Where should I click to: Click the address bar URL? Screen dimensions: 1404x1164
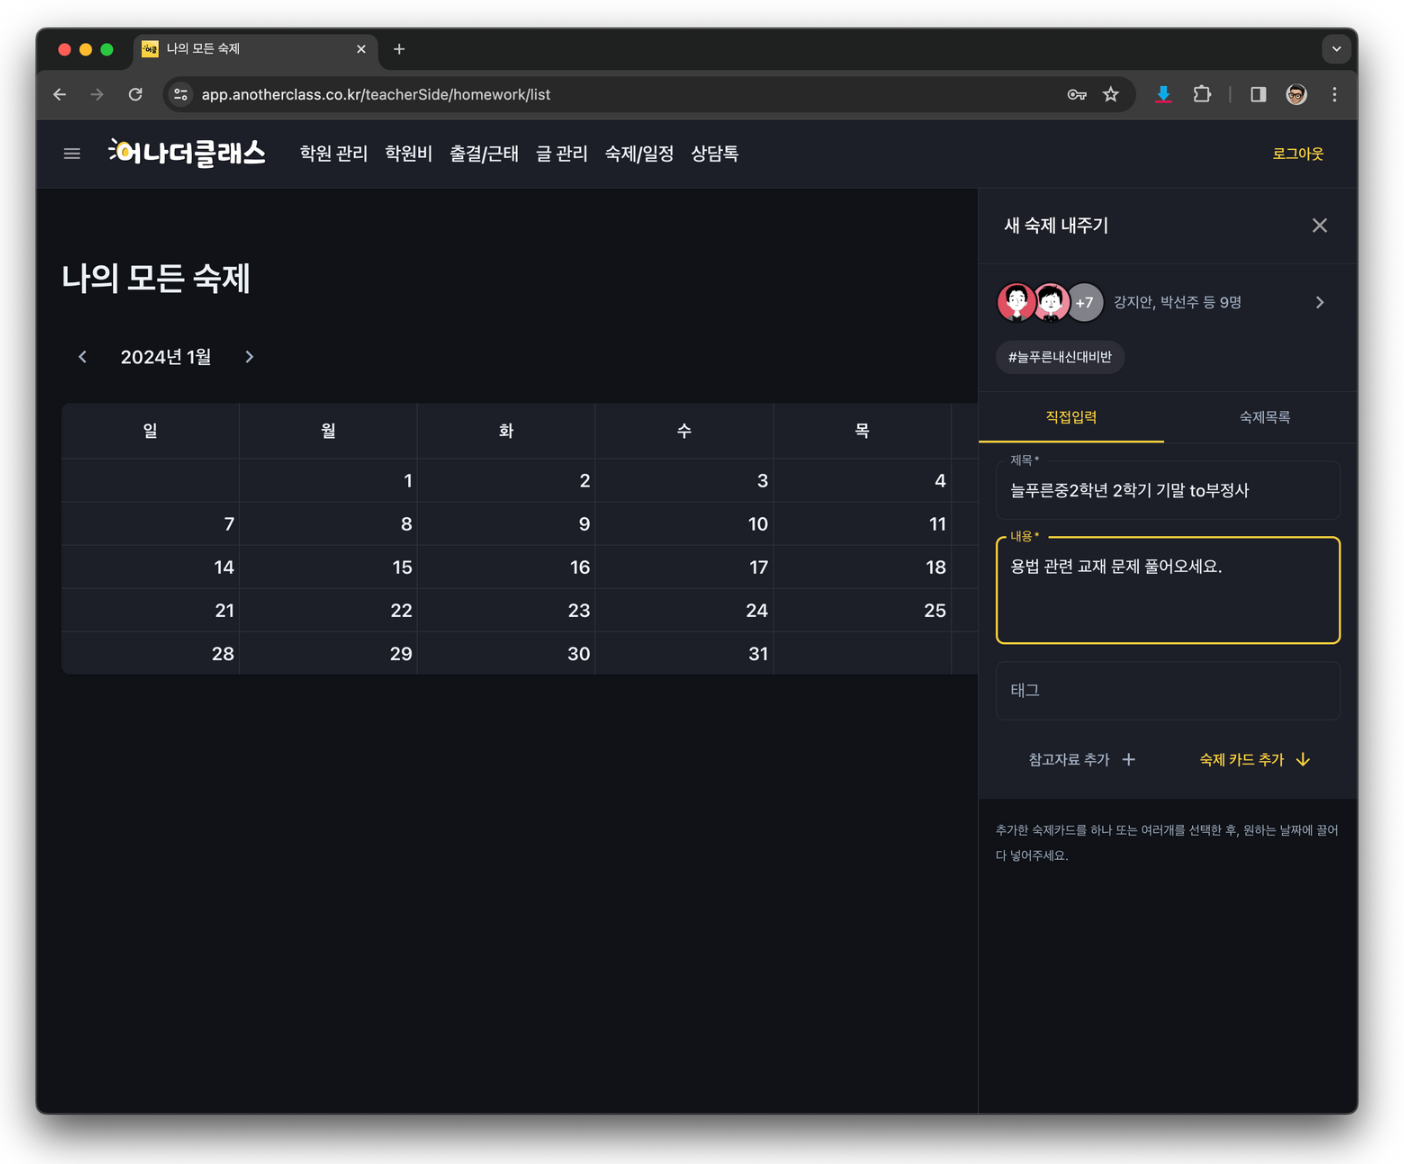pos(376,95)
